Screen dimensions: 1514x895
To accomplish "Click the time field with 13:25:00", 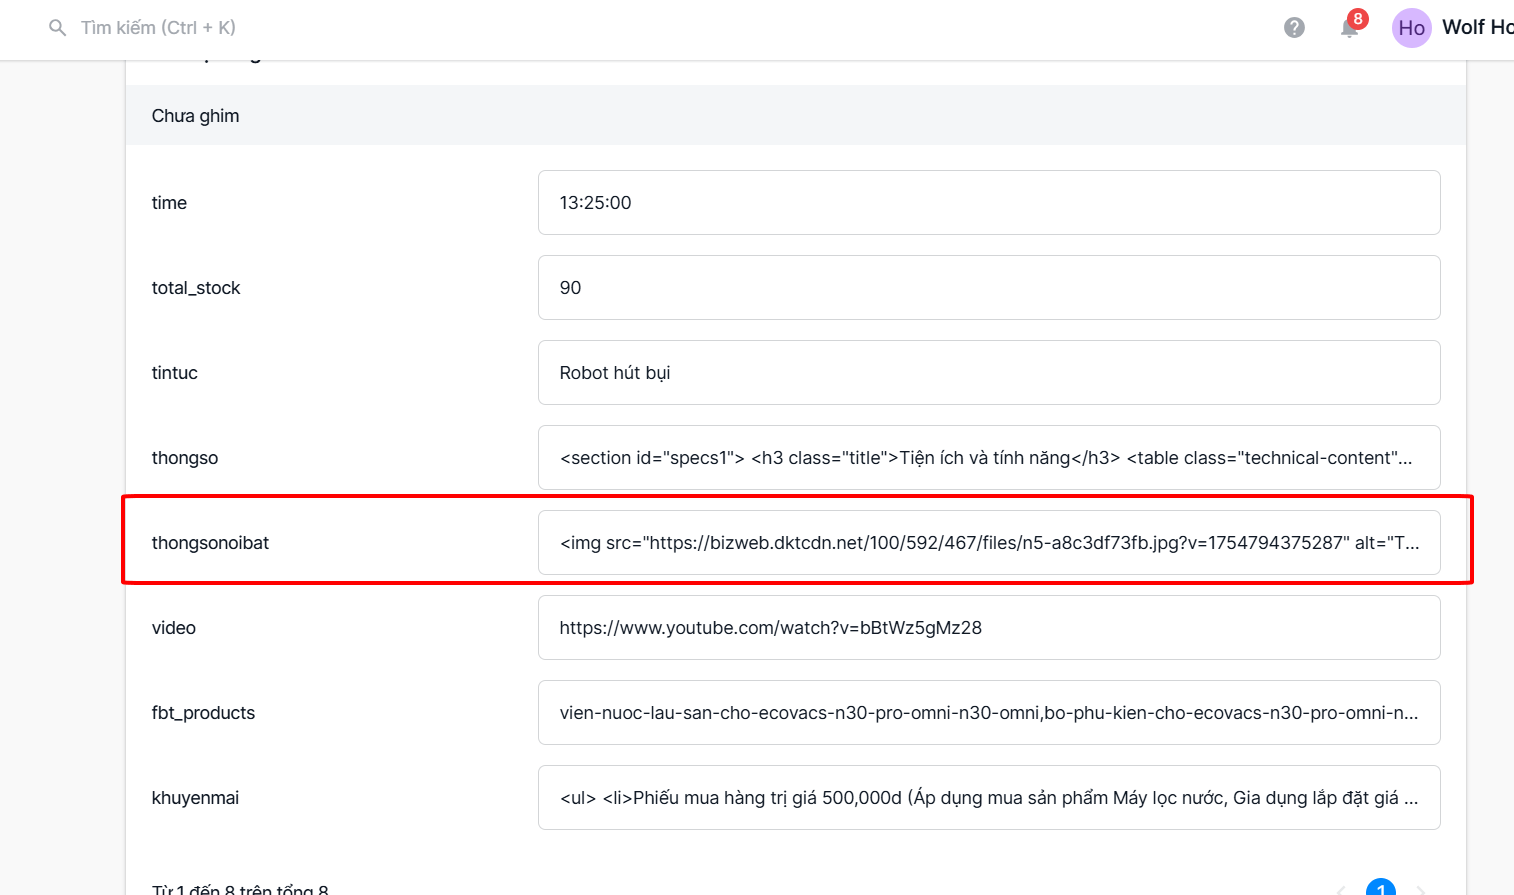I will tap(989, 203).
